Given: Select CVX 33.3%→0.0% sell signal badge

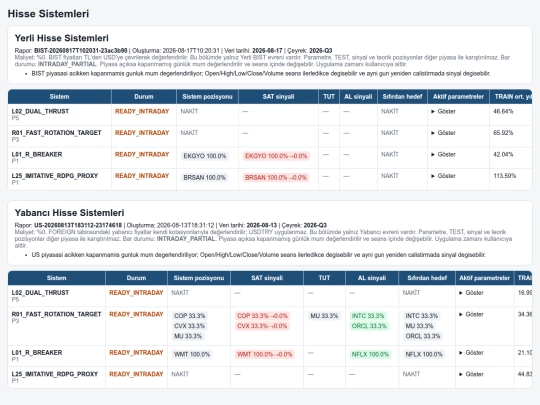Looking at the screenshot, I should 262,326.
